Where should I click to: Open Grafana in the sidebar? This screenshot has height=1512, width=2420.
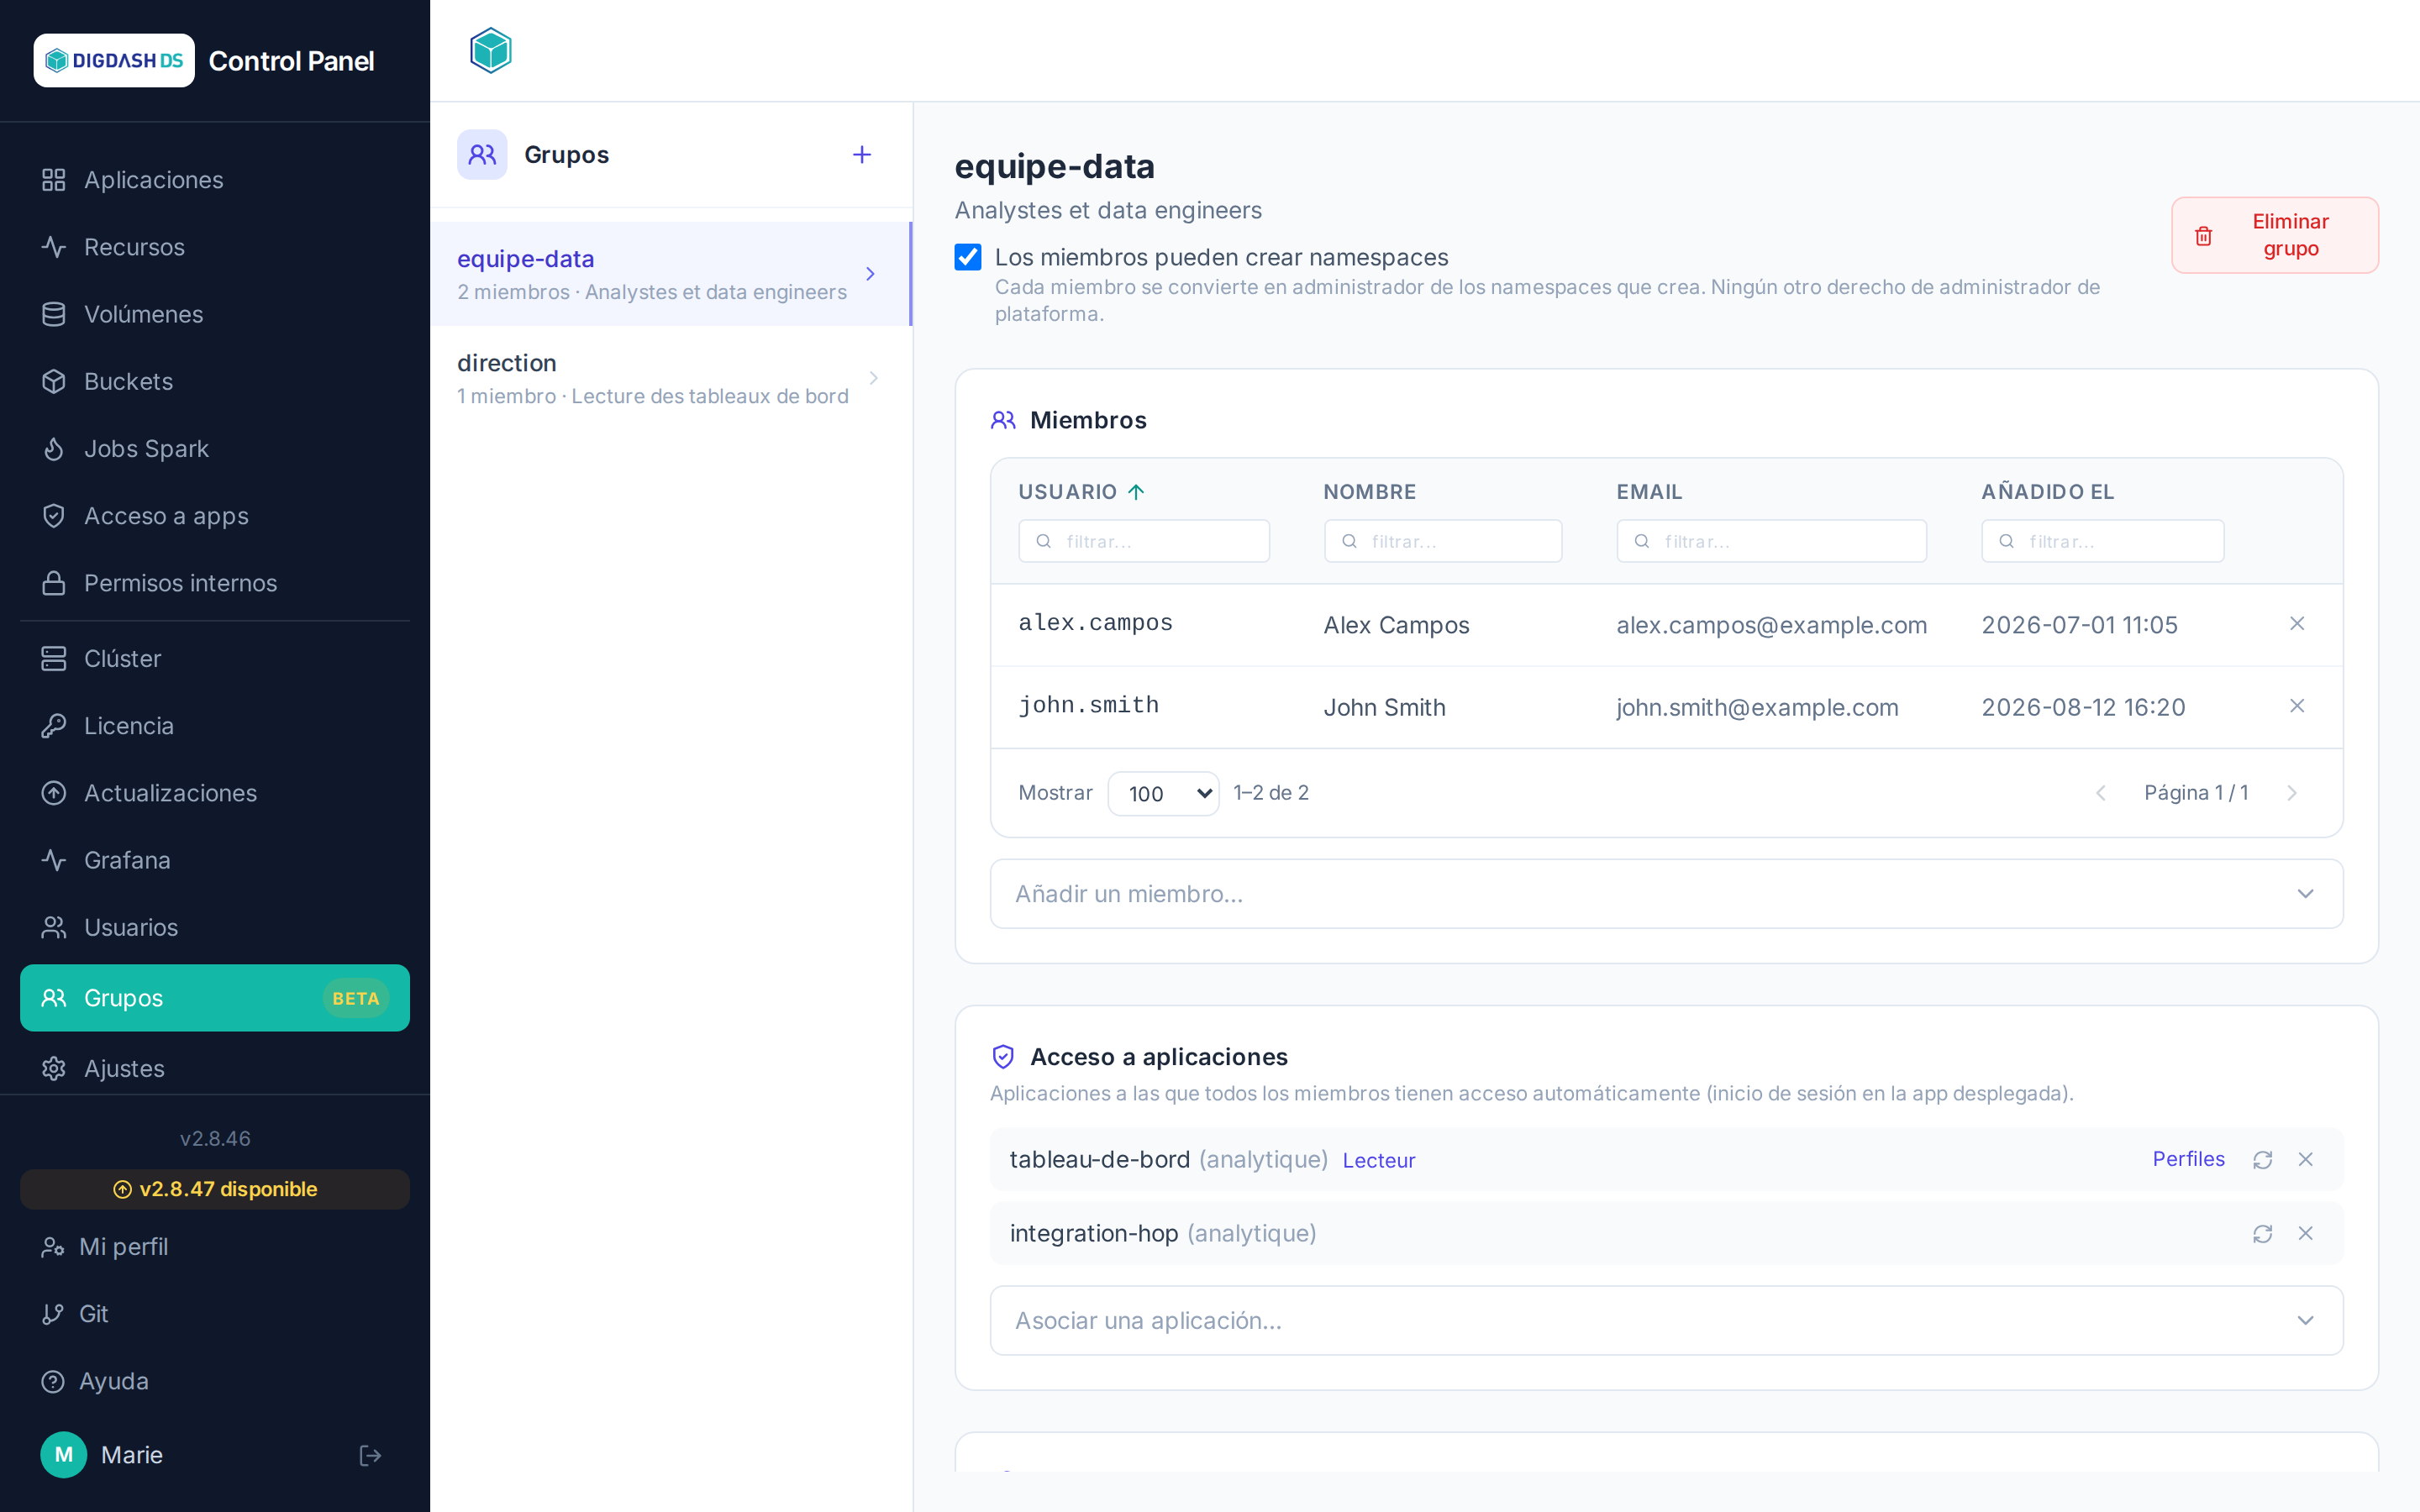tap(215, 860)
